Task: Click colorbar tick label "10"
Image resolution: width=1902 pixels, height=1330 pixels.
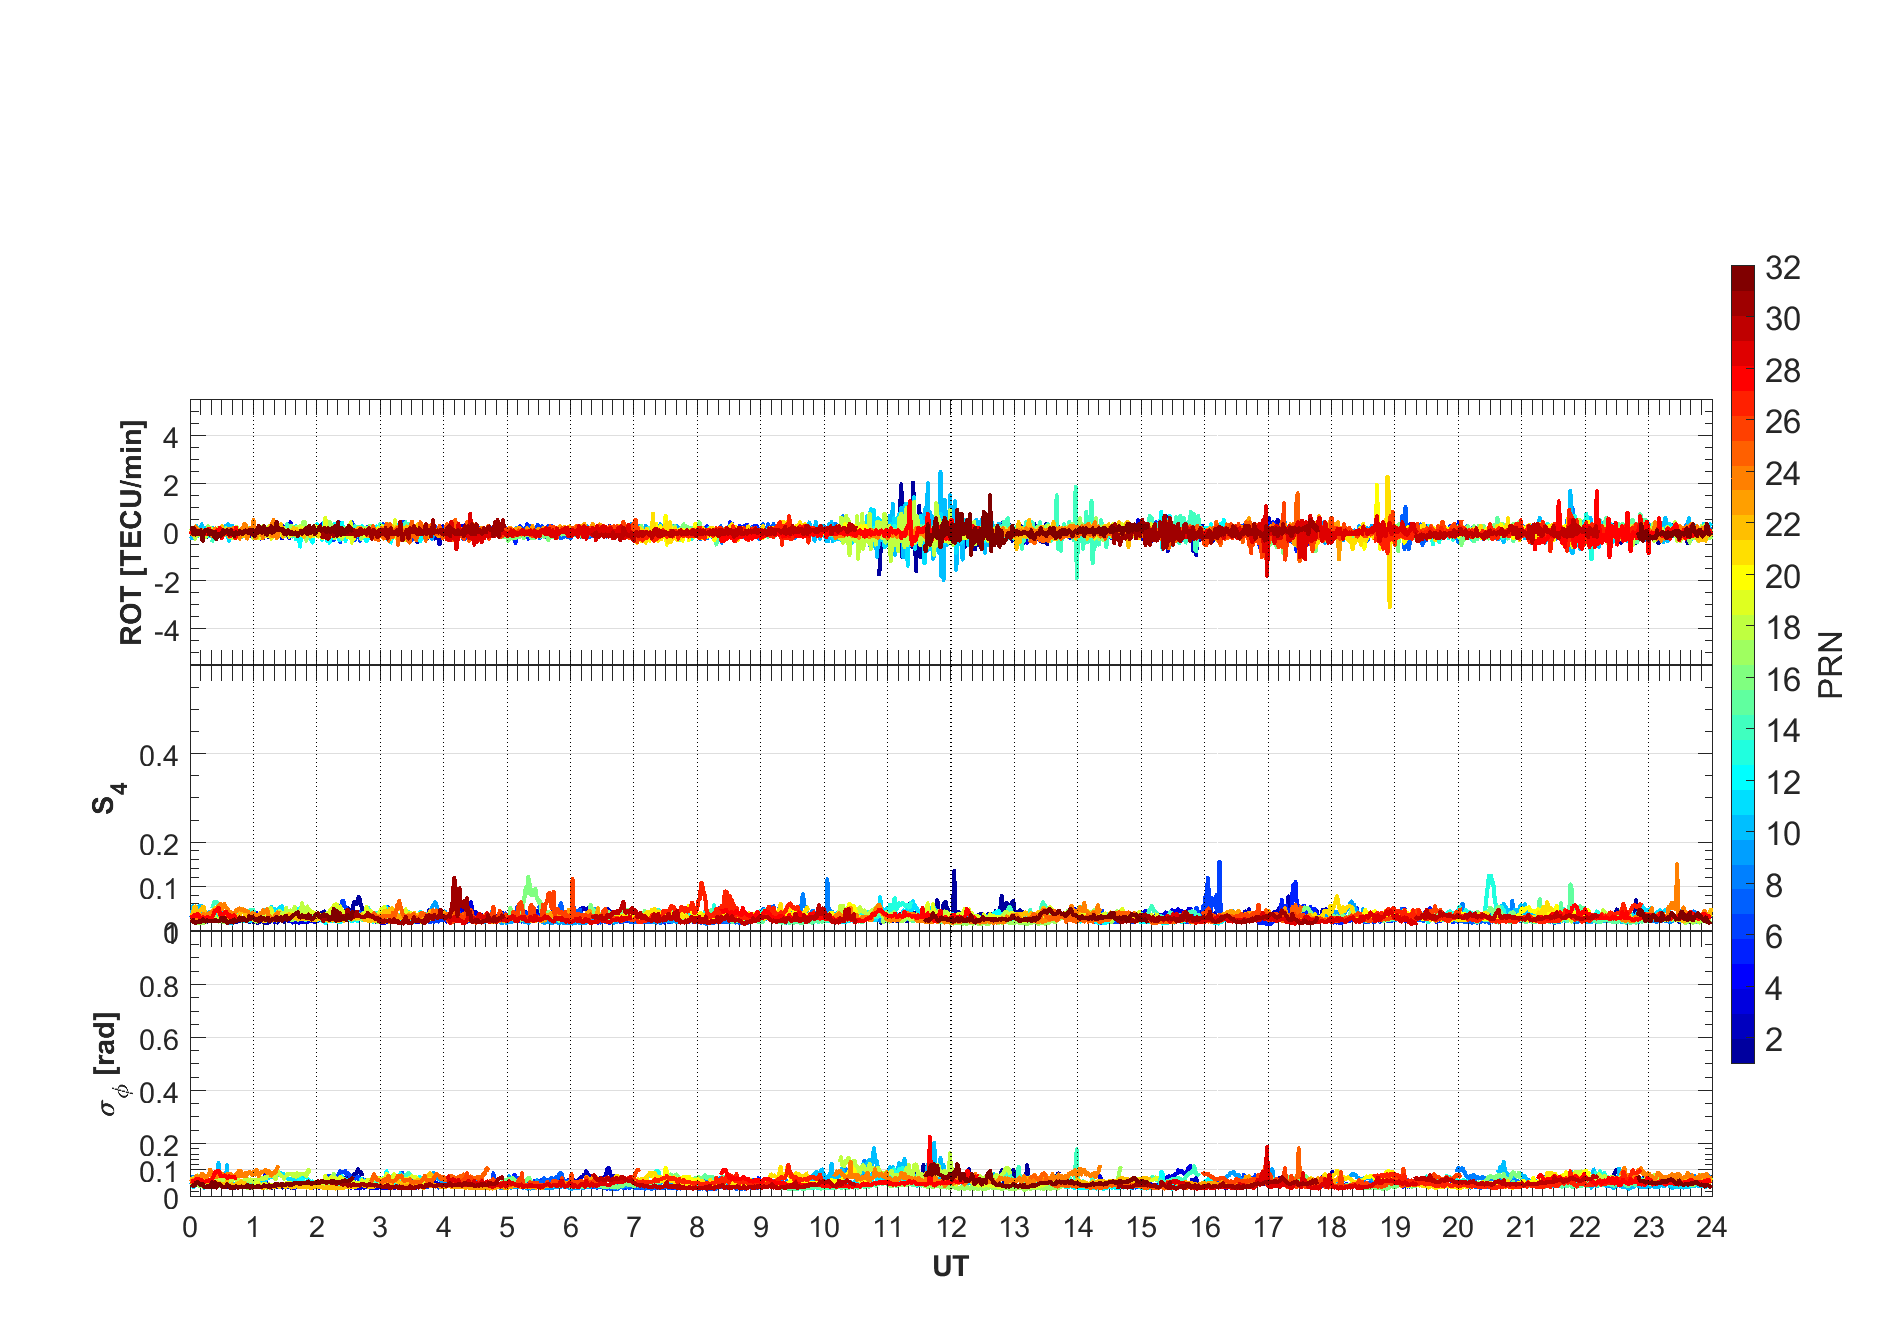Action: coord(1783,834)
